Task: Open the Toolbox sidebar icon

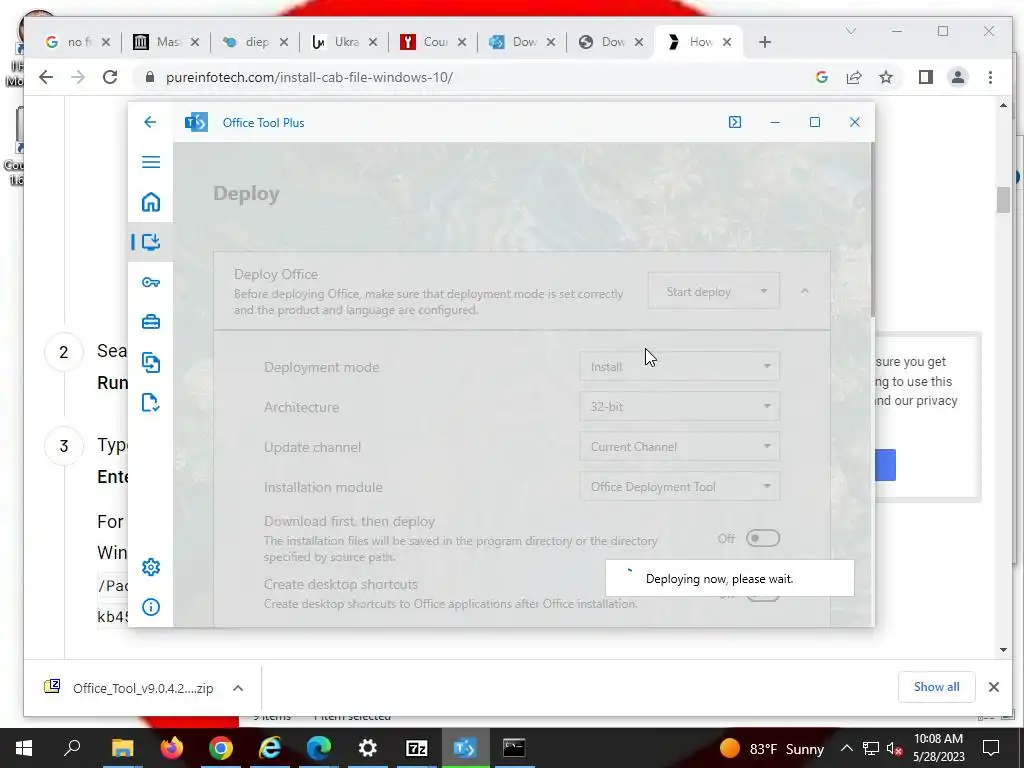Action: [x=151, y=322]
